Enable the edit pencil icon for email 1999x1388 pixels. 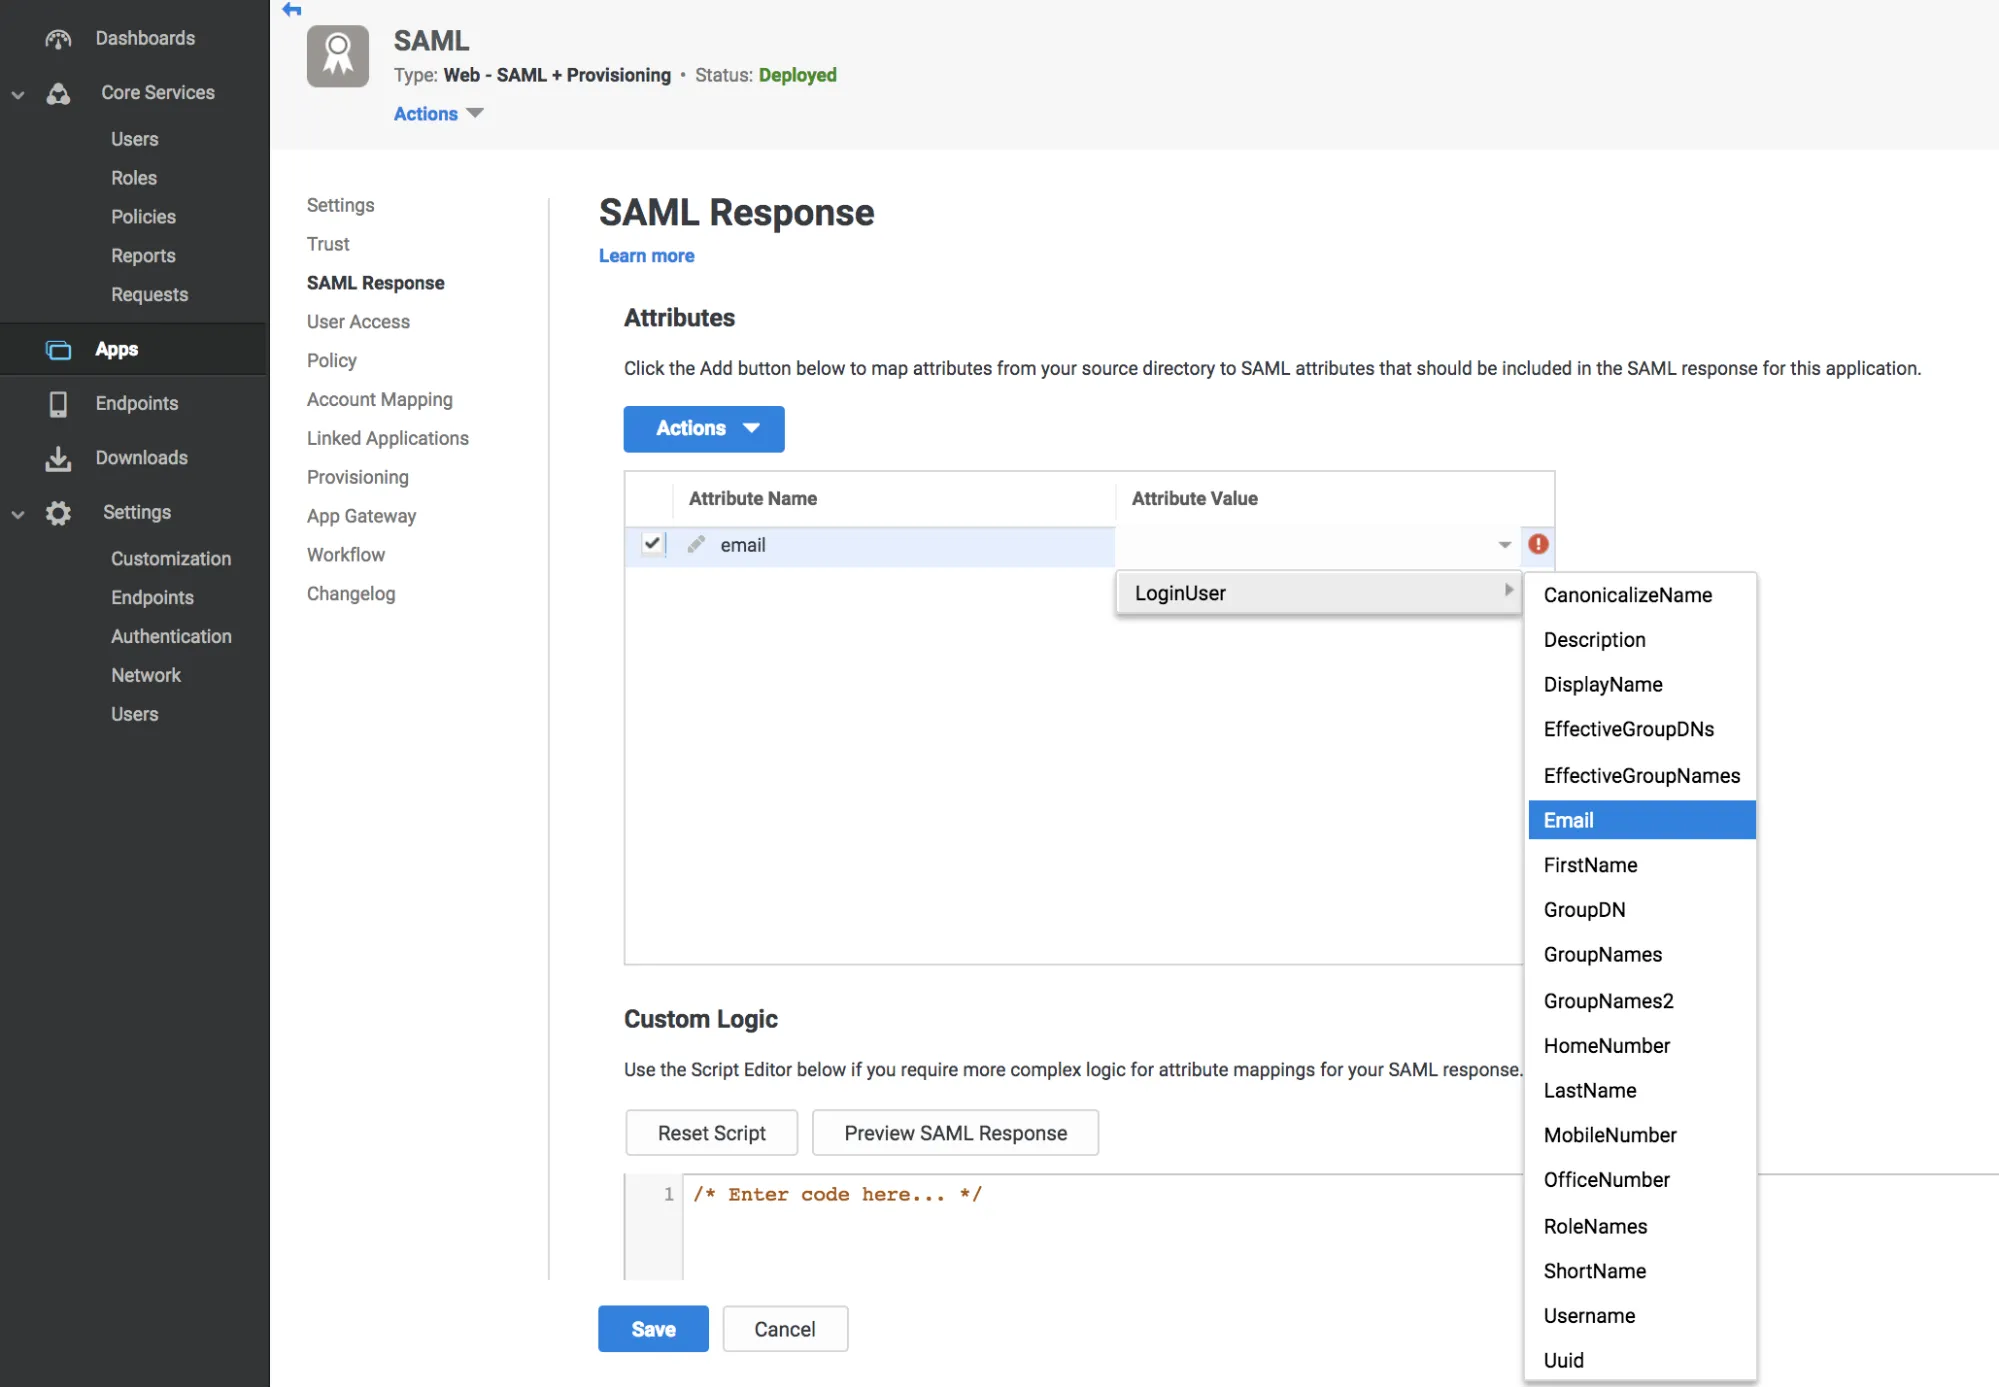(x=693, y=544)
